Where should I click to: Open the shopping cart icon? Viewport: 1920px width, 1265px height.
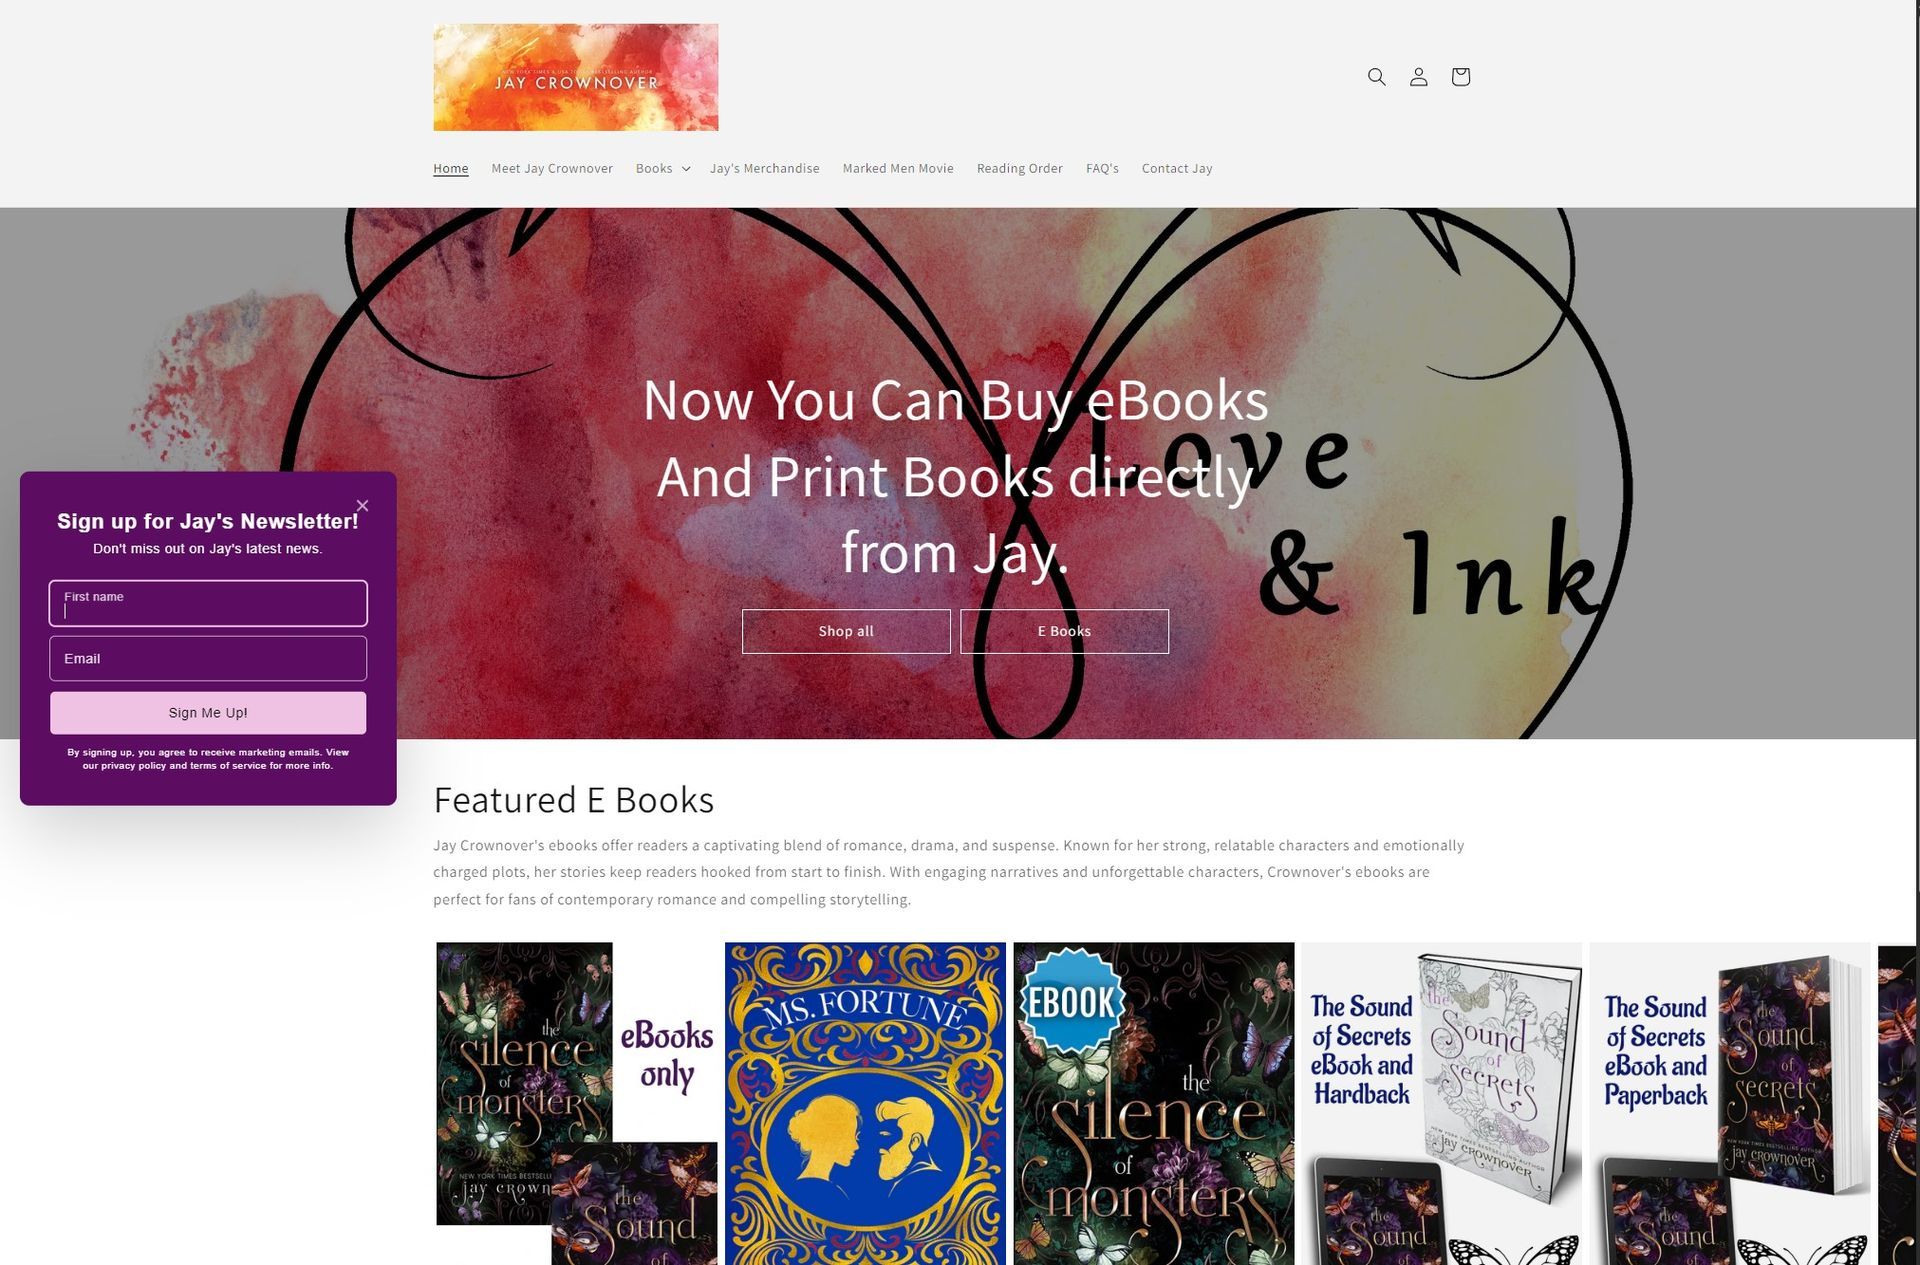pyautogui.click(x=1460, y=77)
